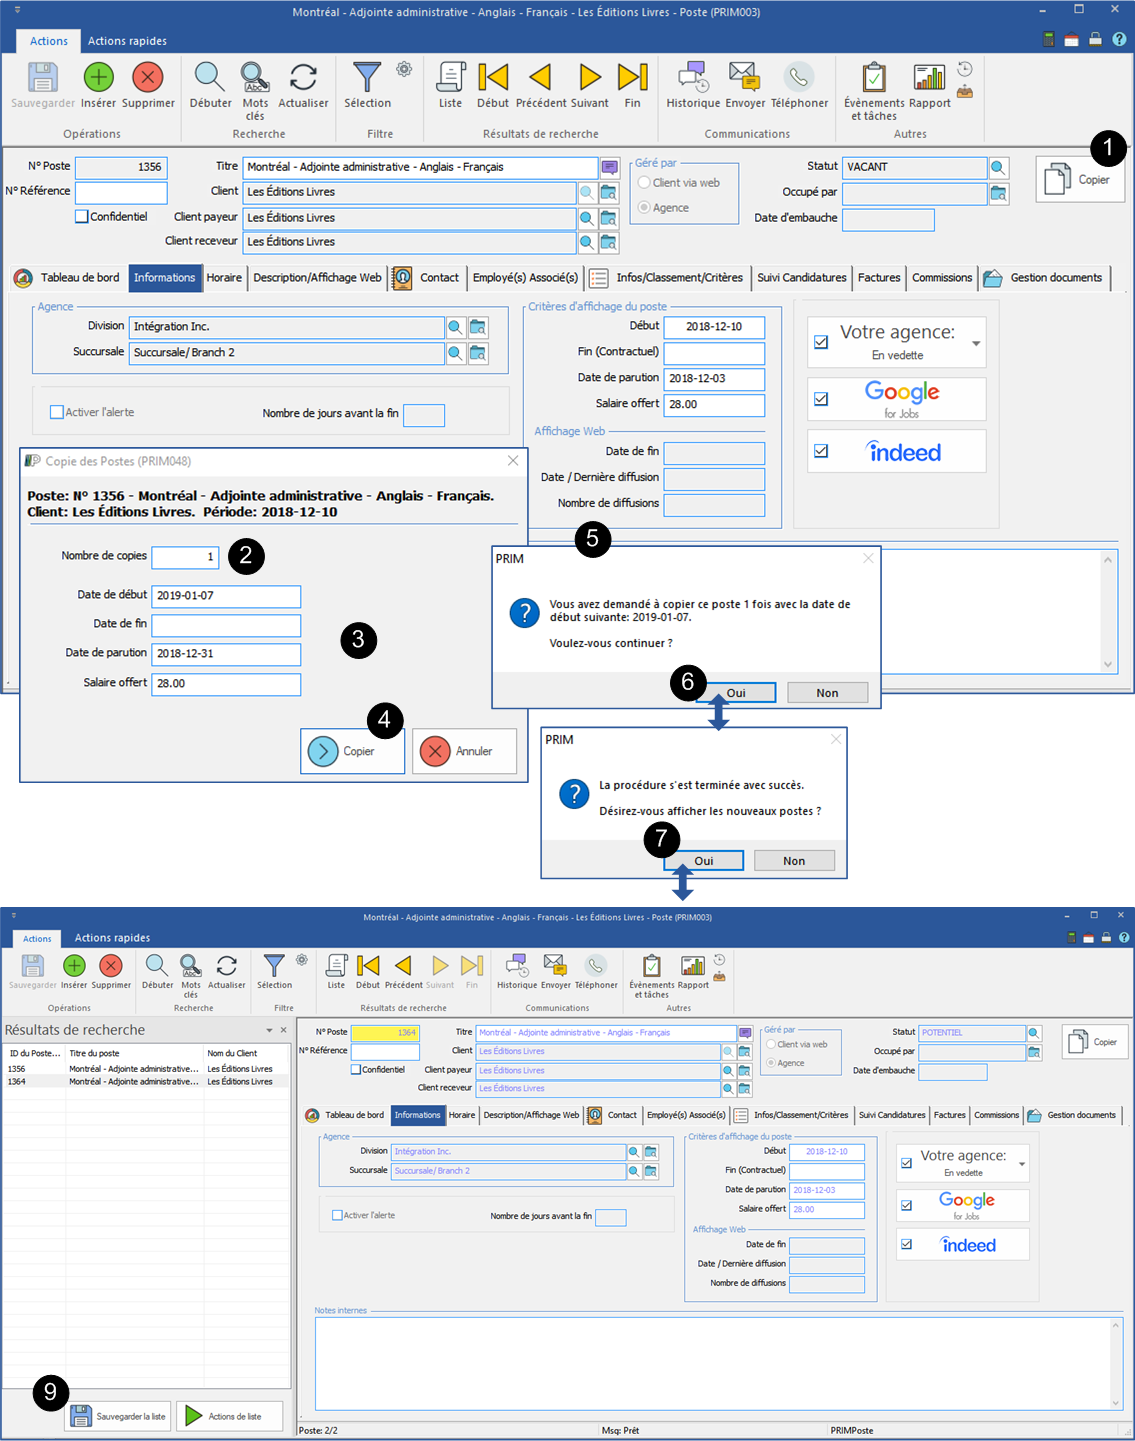Viewport: 1135px width, 1441px height.
Task: Toggle Confidentiel checkbox in bottom window
Action: pyautogui.click(x=356, y=1069)
